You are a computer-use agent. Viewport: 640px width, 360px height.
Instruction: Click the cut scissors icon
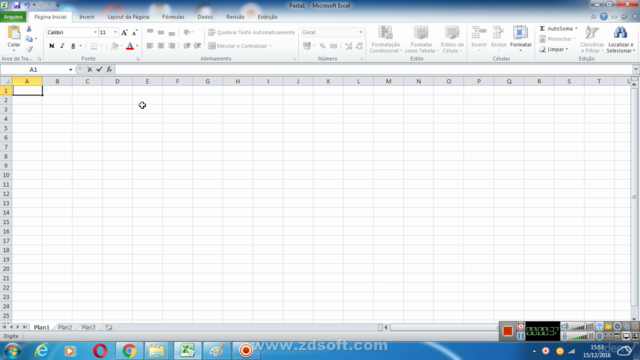(x=29, y=29)
